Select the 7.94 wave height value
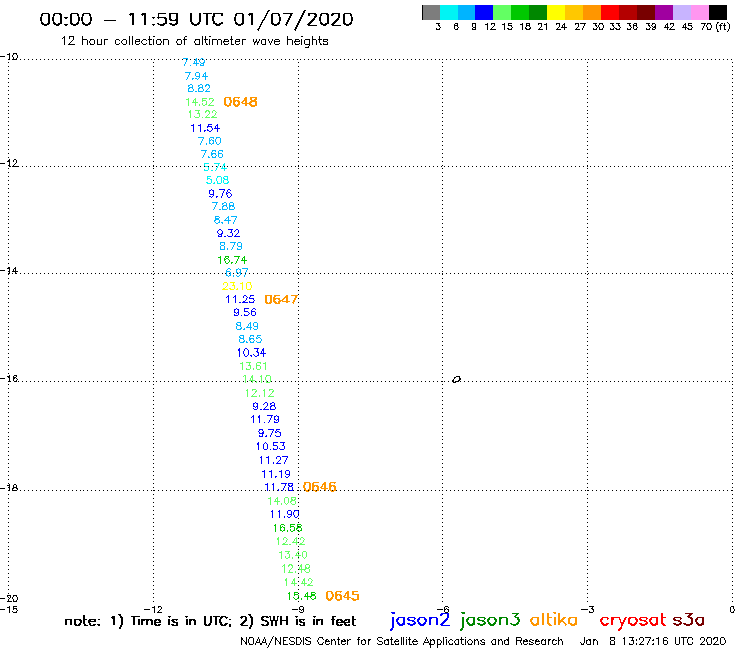This screenshot has height=650, width=740. coord(196,76)
